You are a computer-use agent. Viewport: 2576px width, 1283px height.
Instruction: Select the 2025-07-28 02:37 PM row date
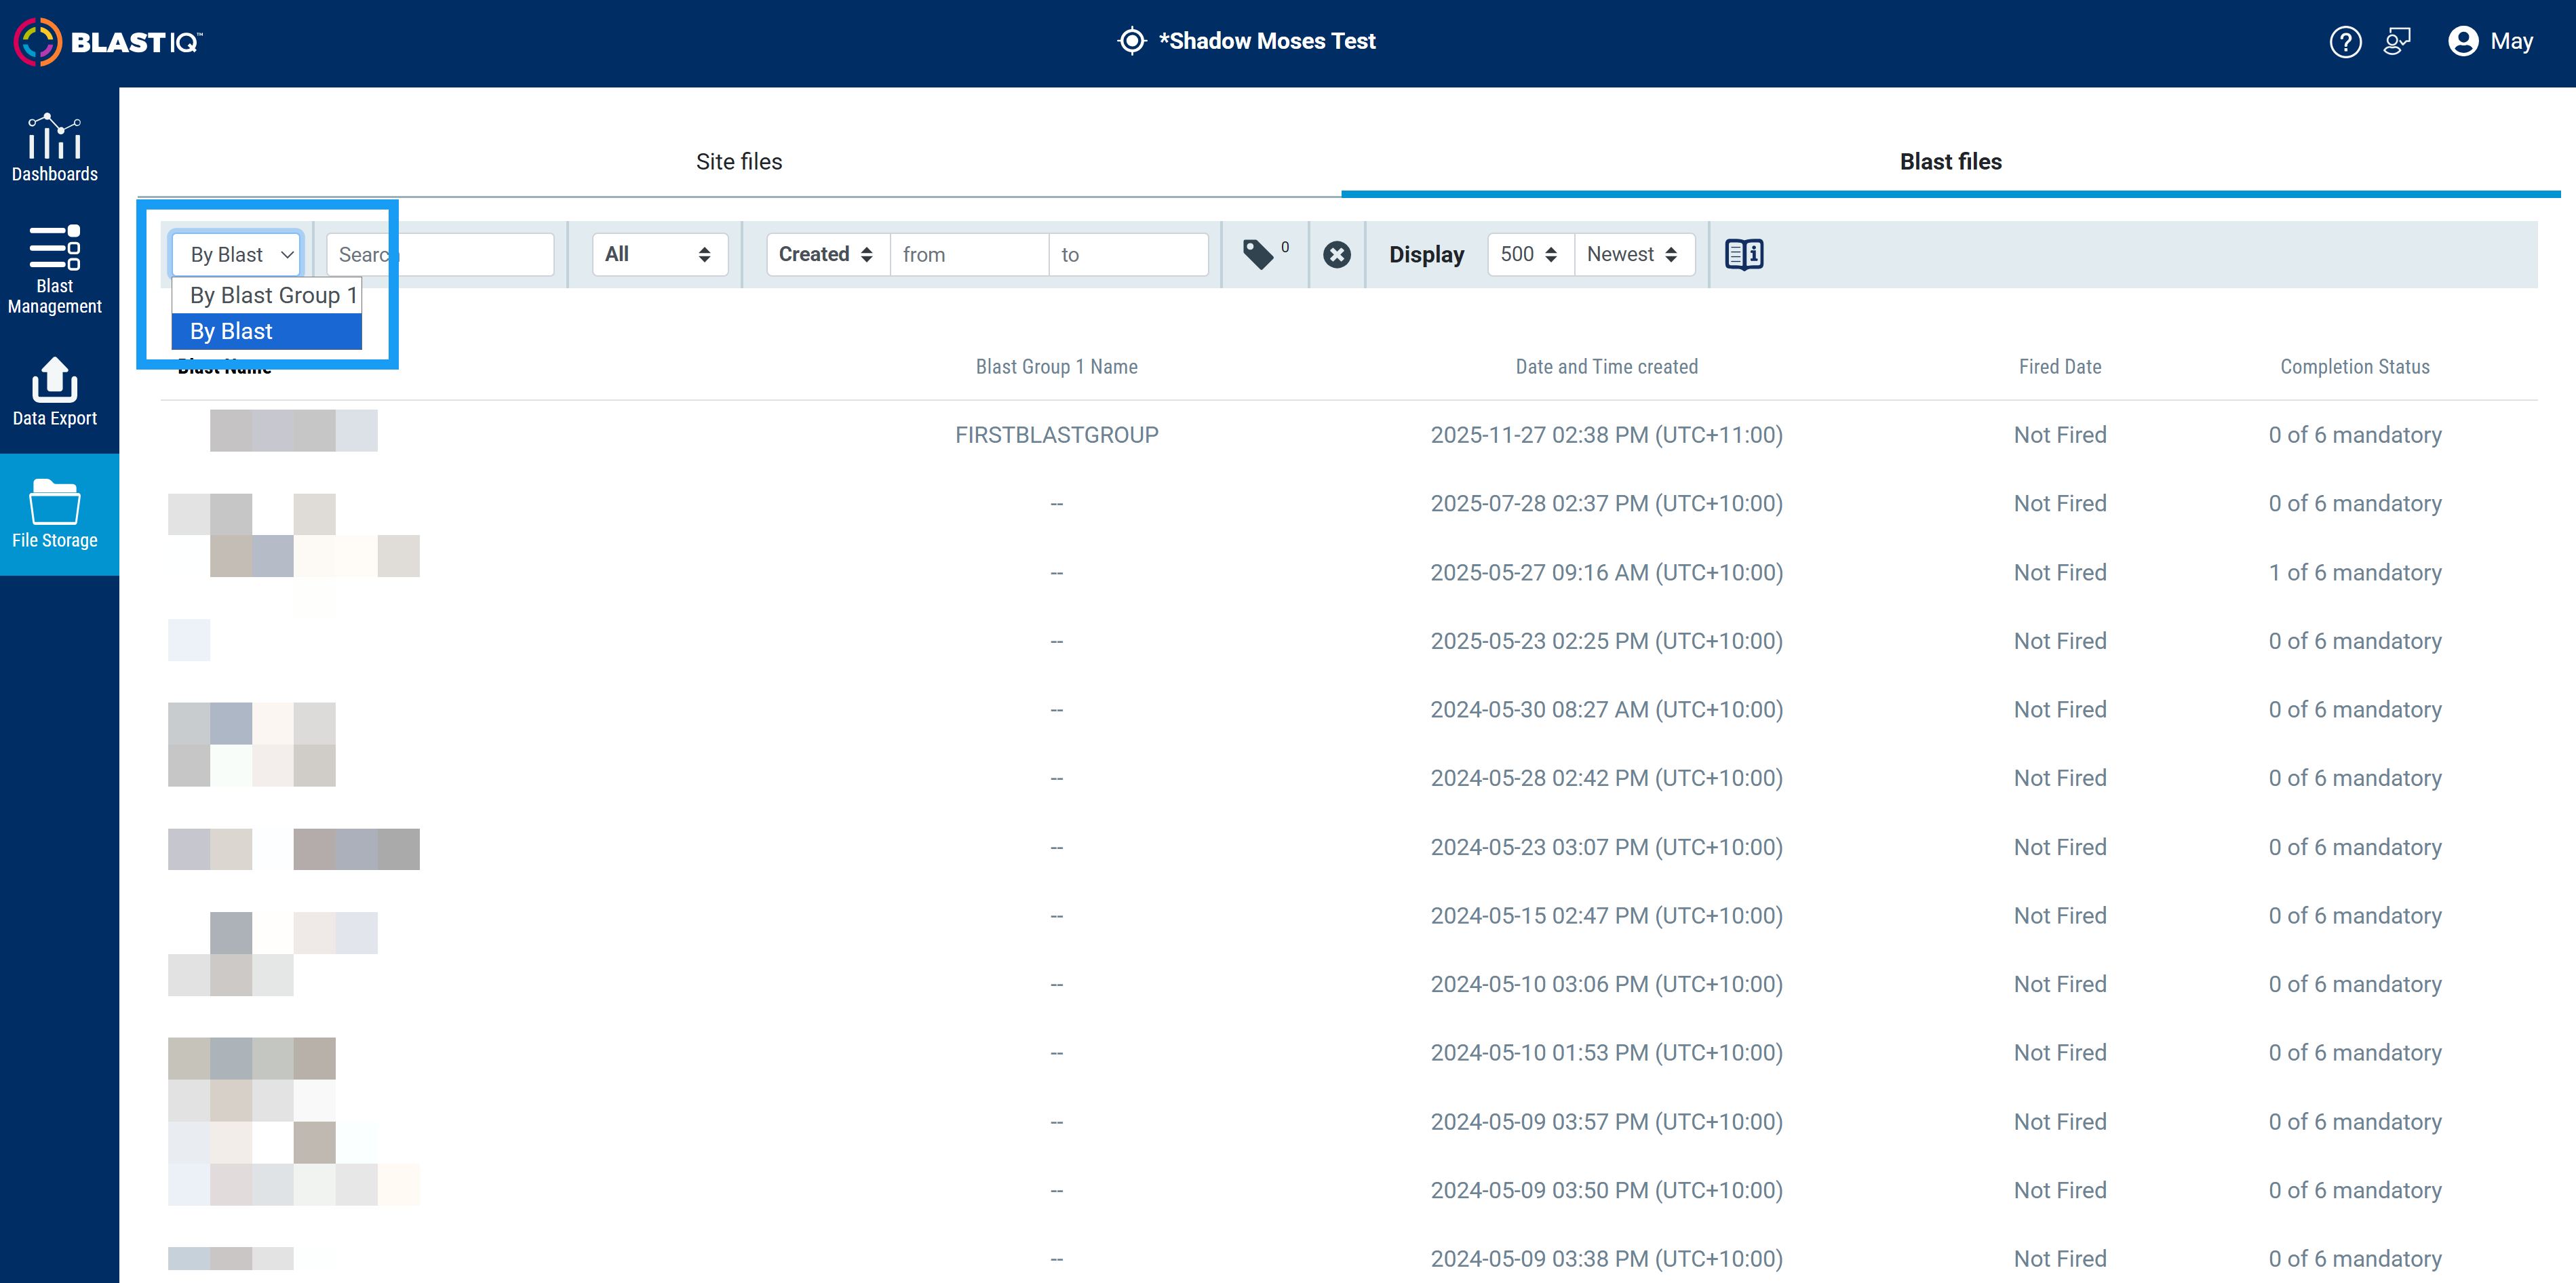point(1606,504)
